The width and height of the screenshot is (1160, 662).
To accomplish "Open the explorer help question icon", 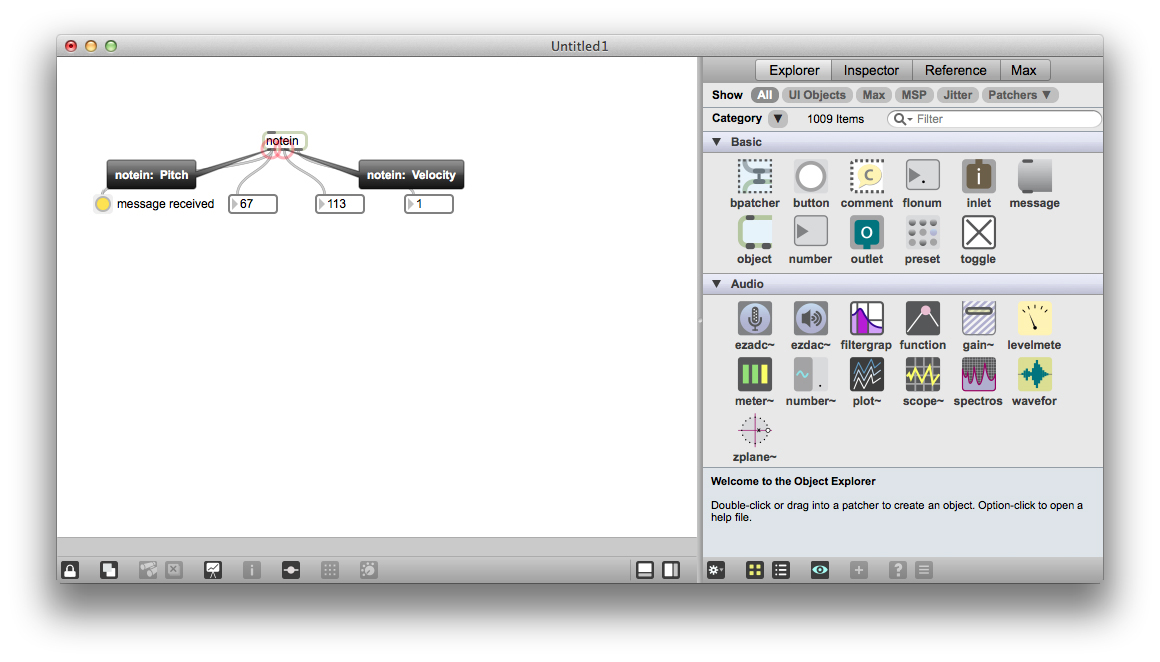I will (x=897, y=570).
